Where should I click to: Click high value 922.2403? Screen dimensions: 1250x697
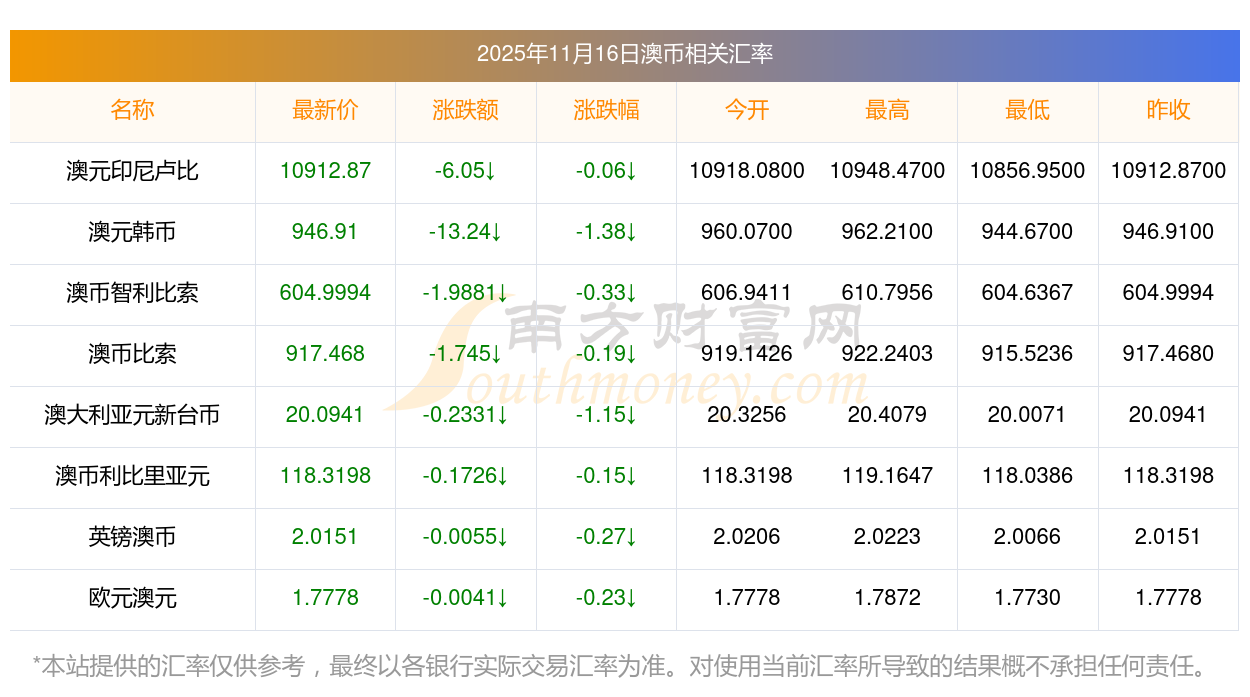click(887, 354)
